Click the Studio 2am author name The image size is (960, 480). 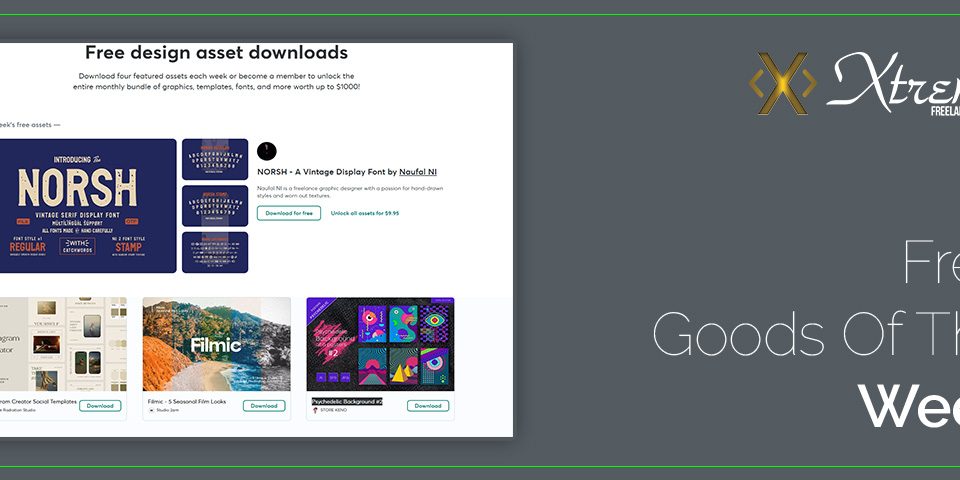tap(166, 410)
